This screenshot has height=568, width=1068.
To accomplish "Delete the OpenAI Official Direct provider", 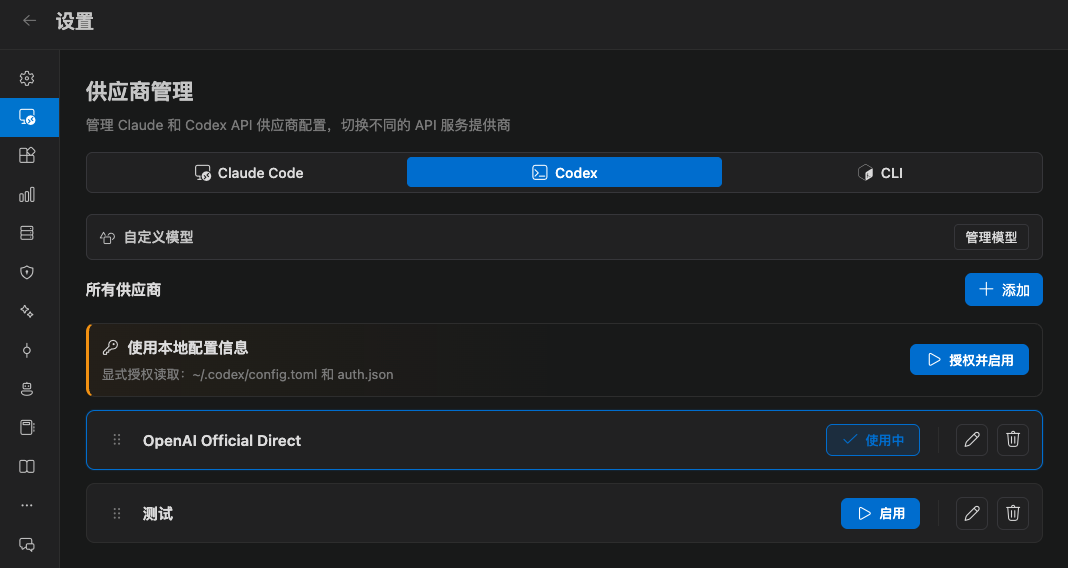I will 1013,440.
